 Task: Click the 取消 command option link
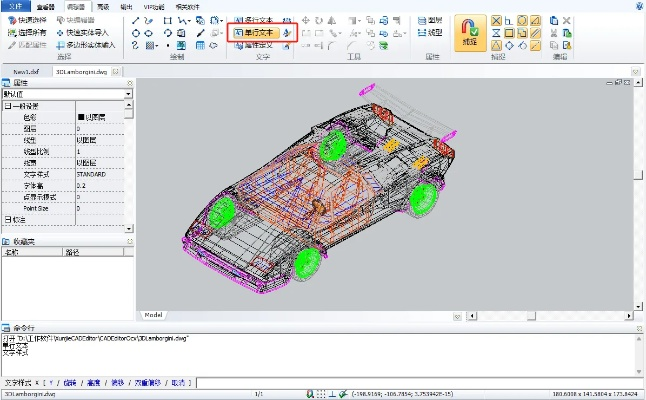[x=176, y=383]
